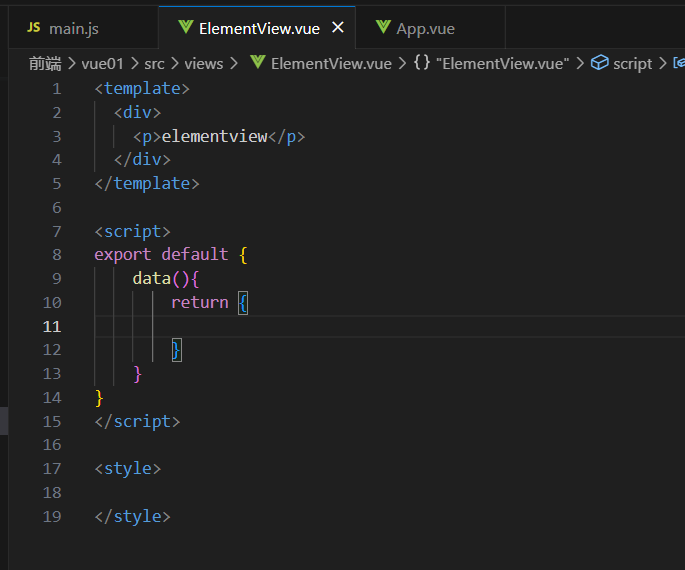Click line number 11 in gutter
Viewport: 685px width, 570px height.
[x=51, y=326]
